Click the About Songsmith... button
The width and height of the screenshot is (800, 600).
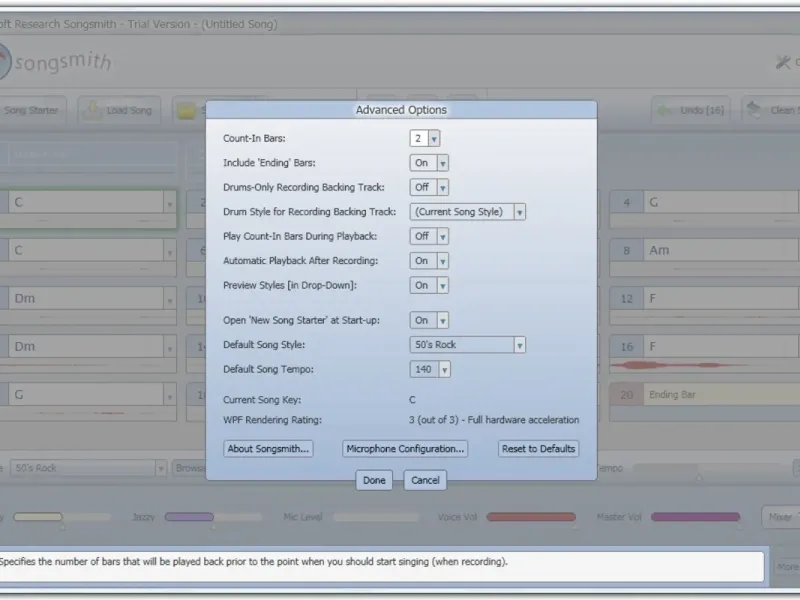point(268,449)
